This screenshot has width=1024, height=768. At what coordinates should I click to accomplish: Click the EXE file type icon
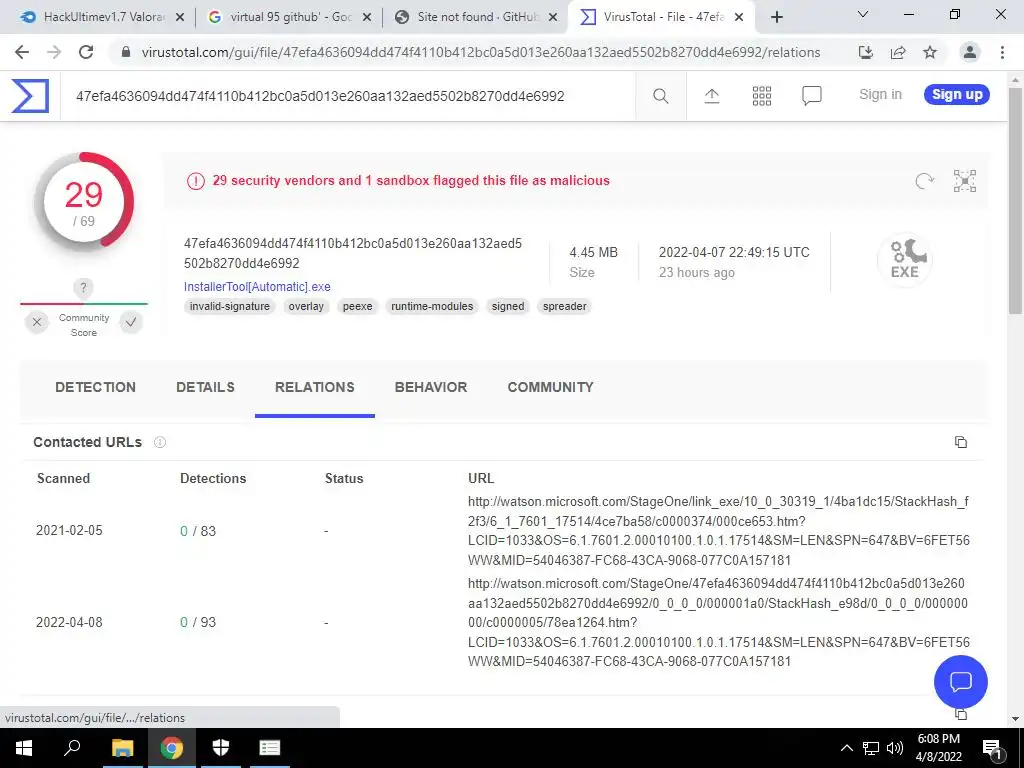904,259
